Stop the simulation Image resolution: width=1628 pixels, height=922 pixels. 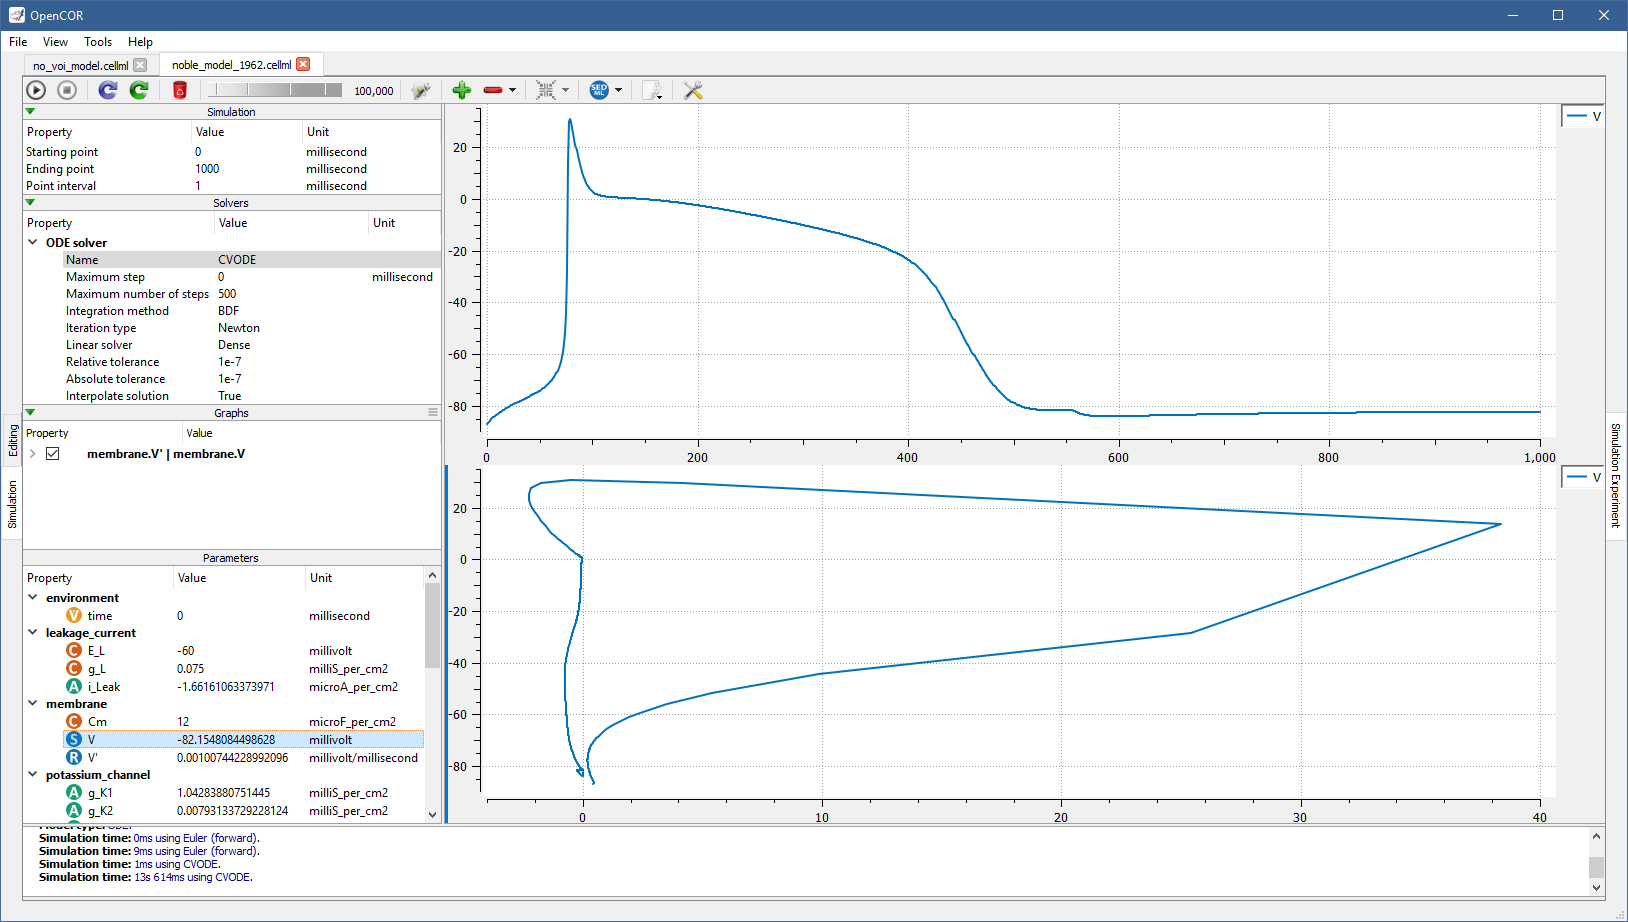67,90
